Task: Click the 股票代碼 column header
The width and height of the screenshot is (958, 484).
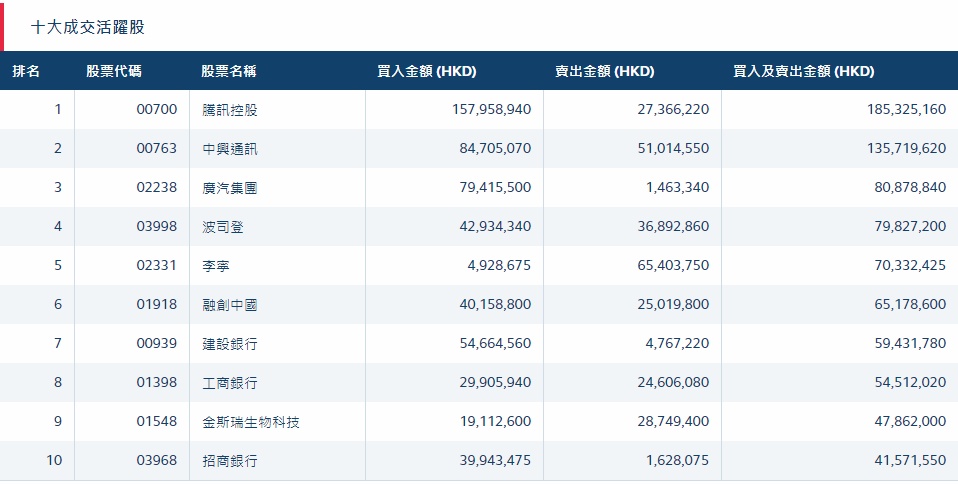Action: [x=114, y=71]
